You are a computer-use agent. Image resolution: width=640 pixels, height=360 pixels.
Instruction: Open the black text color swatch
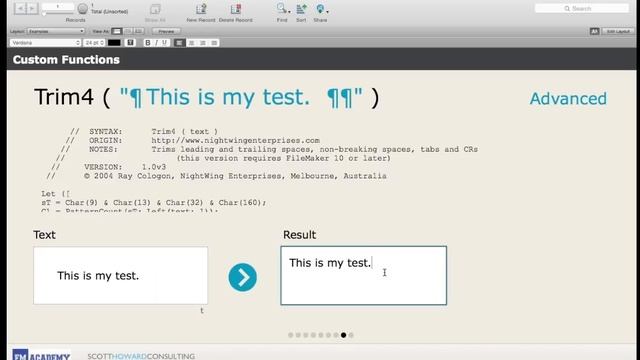click(x=114, y=42)
